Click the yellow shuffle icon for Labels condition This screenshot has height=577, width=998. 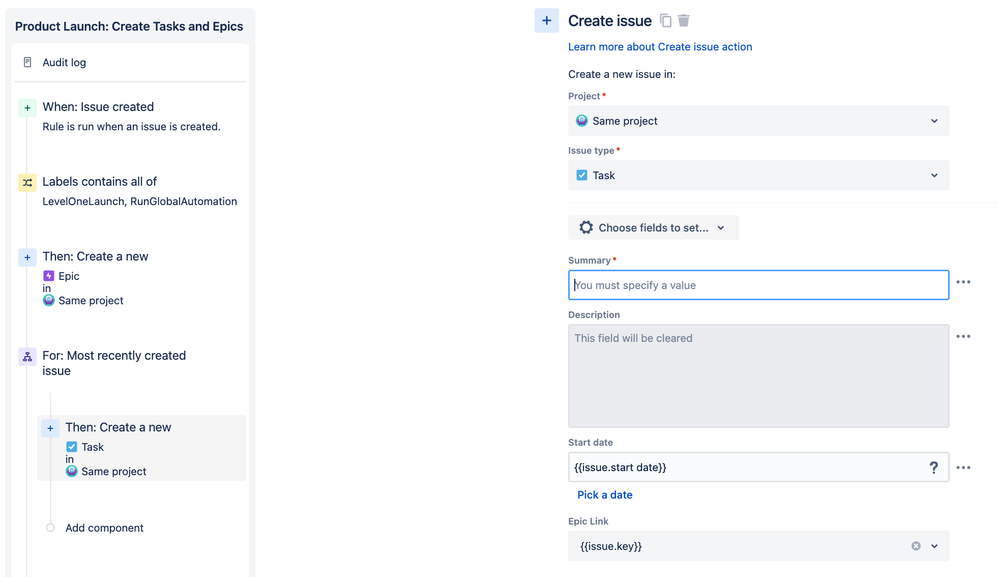point(28,183)
